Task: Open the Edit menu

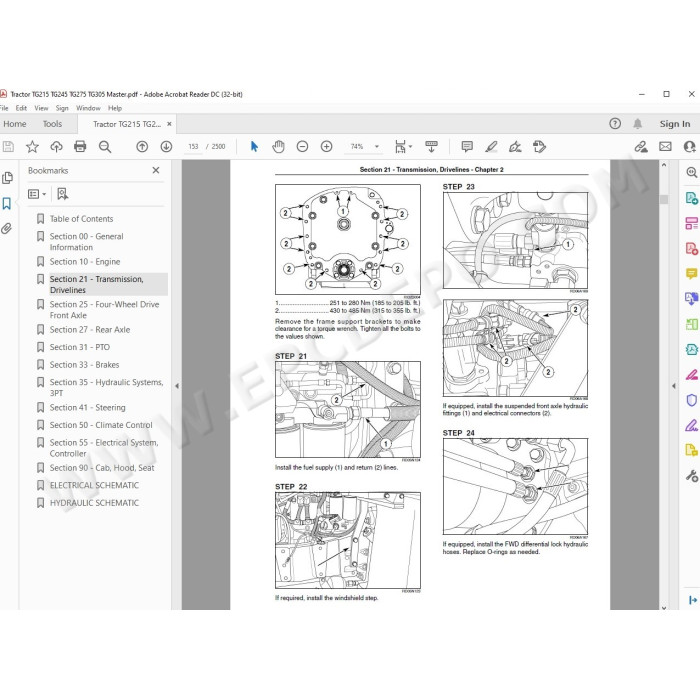Action: [21, 108]
